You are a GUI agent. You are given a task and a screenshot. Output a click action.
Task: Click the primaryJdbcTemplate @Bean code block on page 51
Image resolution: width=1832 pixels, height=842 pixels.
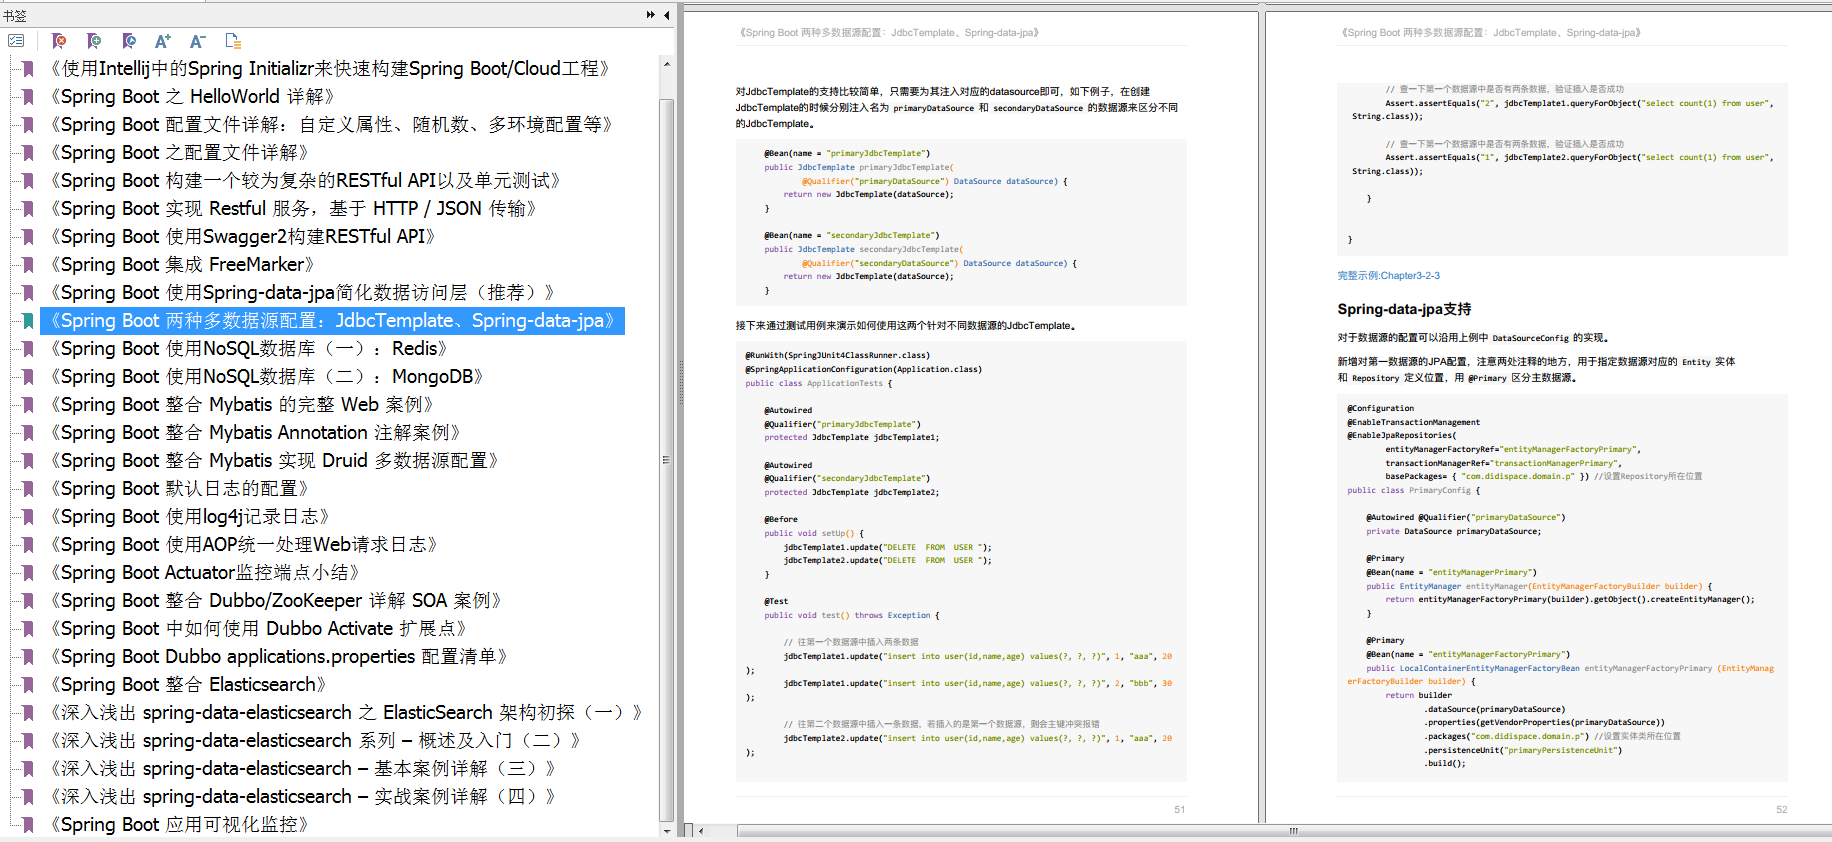[x=961, y=222]
